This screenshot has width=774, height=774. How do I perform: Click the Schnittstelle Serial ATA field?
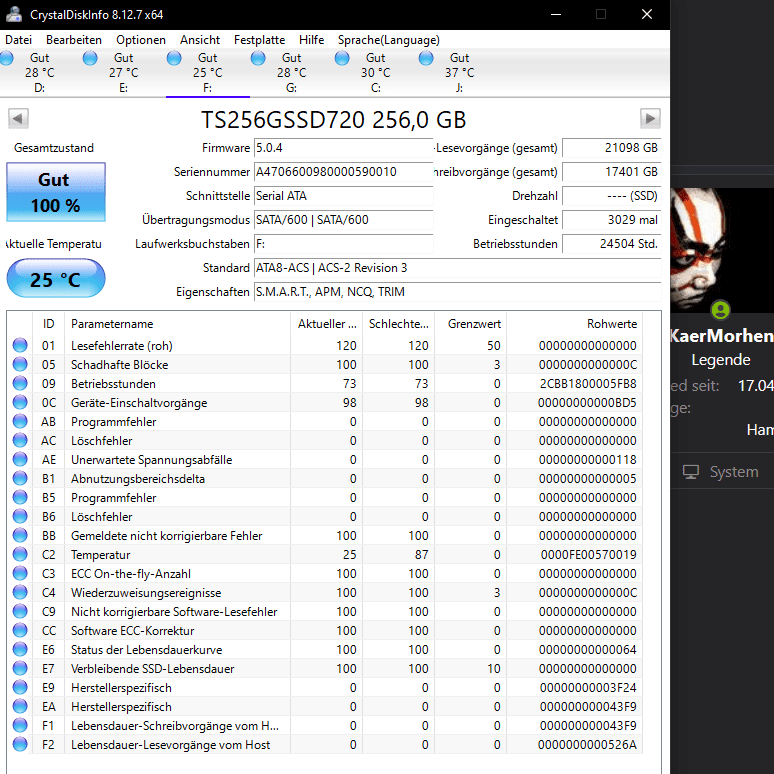[344, 196]
